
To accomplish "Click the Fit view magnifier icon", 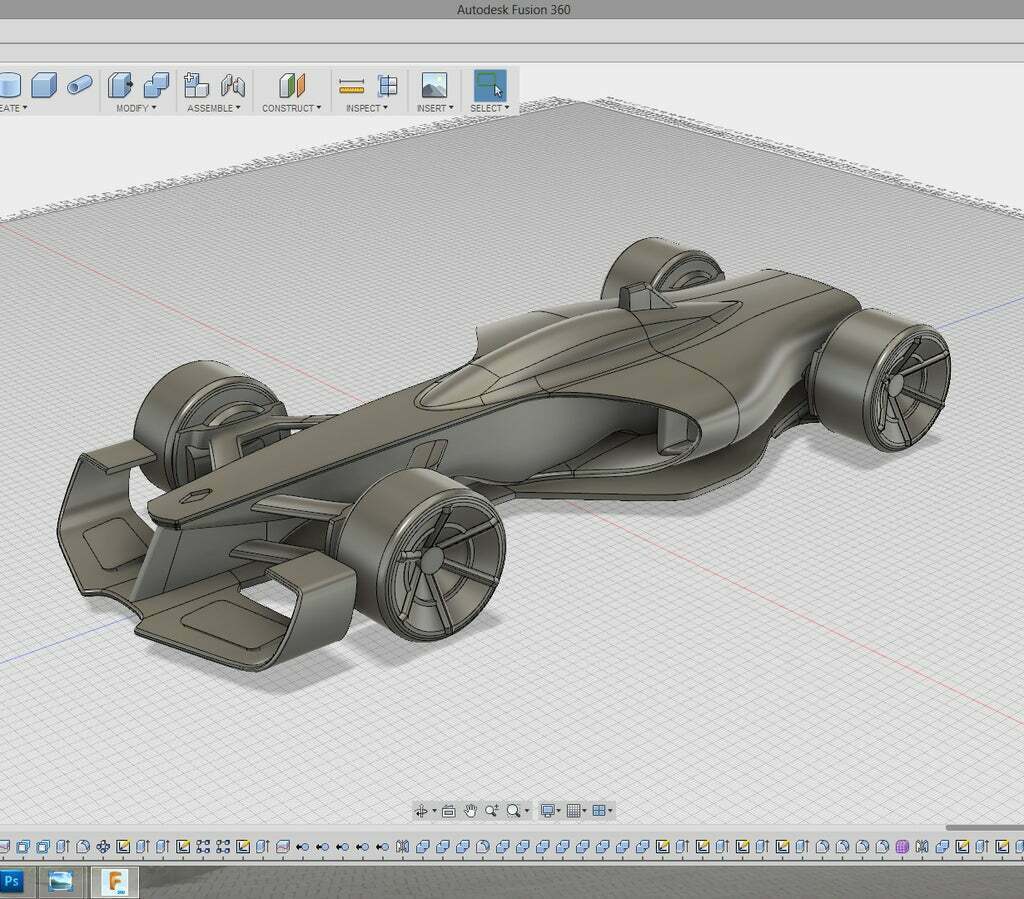I will [x=513, y=810].
